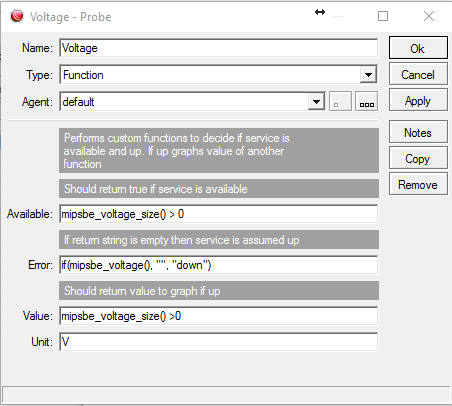
Task: Apply the probe settings
Action: coord(418,101)
